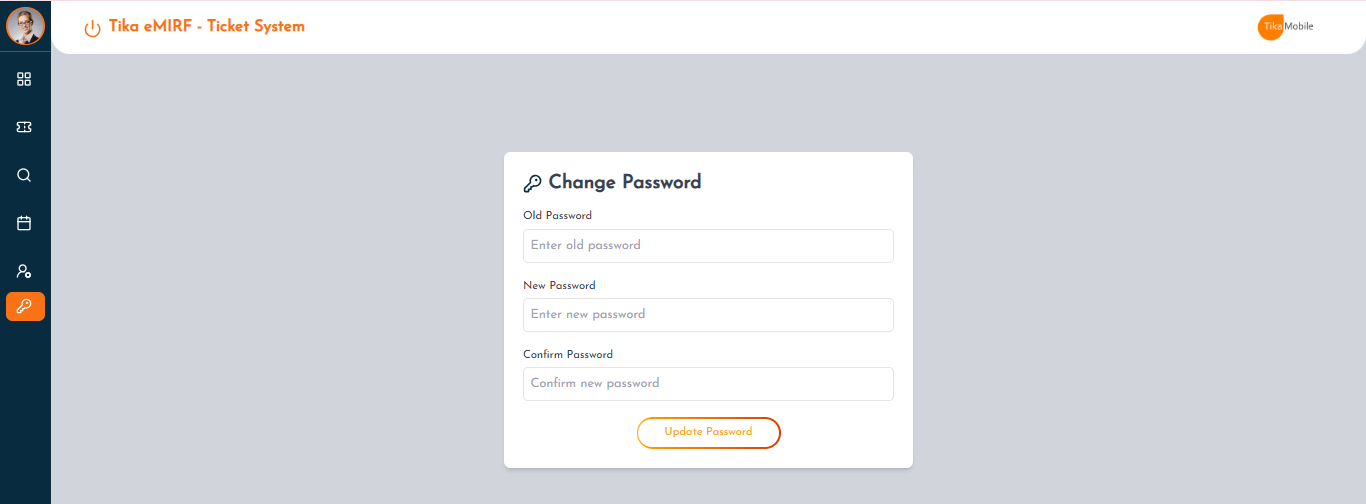Click the empty white header bar area
The height and width of the screenshot is (504, 1366).
(780, 27)
